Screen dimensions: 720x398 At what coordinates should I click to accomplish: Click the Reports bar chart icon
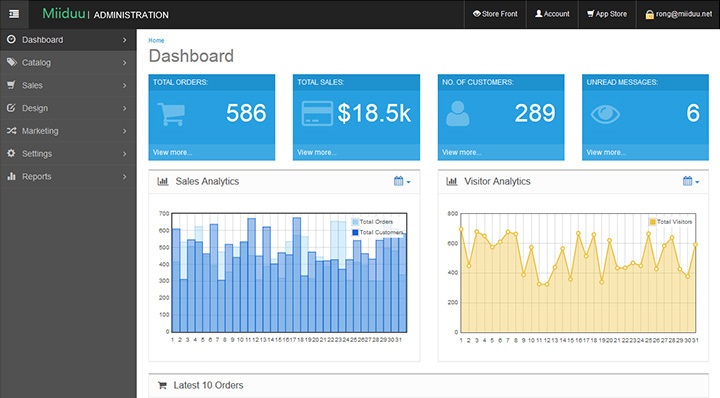pos(11,176)
